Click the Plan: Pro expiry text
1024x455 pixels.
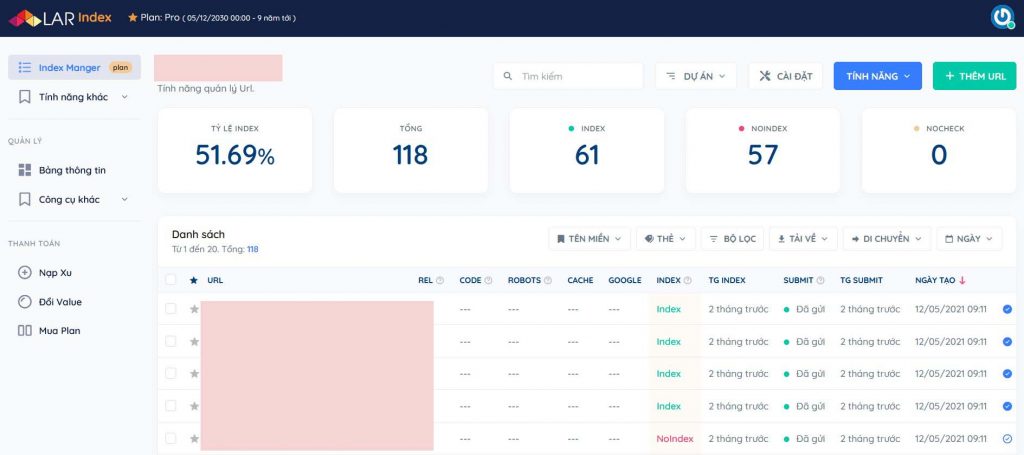(239, 18)
